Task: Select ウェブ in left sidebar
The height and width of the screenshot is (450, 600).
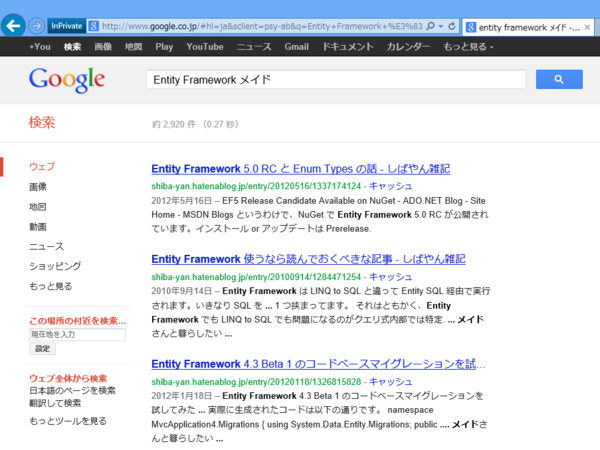Action: 42,166
